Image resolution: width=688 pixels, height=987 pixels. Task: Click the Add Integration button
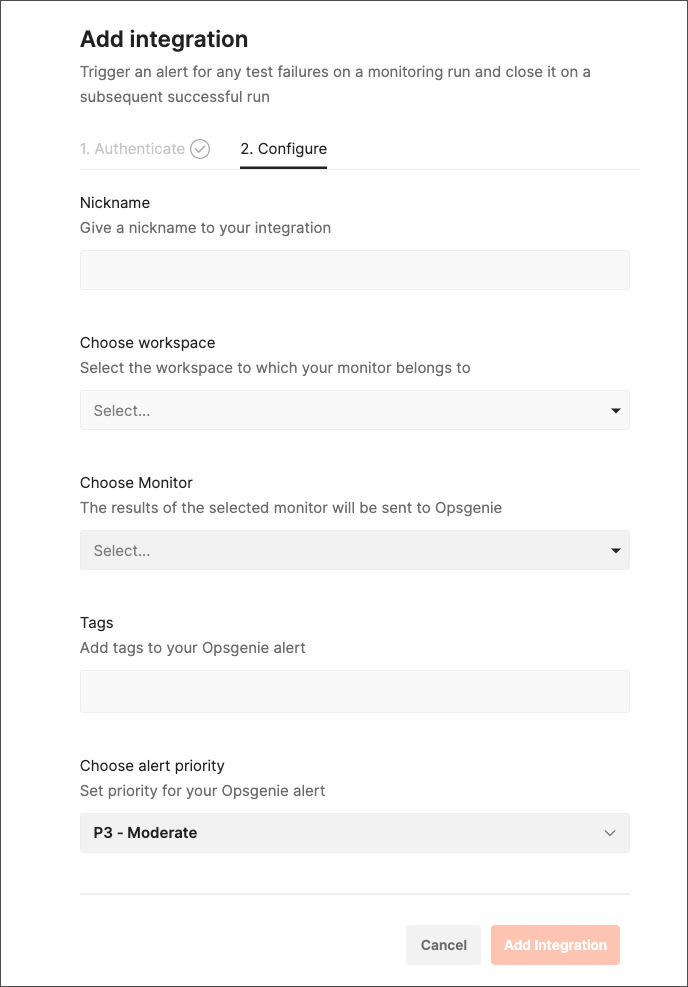tap(555, 945)
